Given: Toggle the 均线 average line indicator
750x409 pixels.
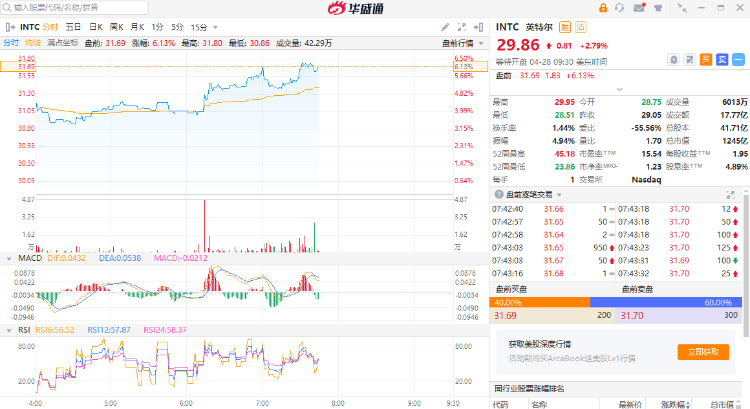Looking at the screenshot, I should tap(33, 43).
